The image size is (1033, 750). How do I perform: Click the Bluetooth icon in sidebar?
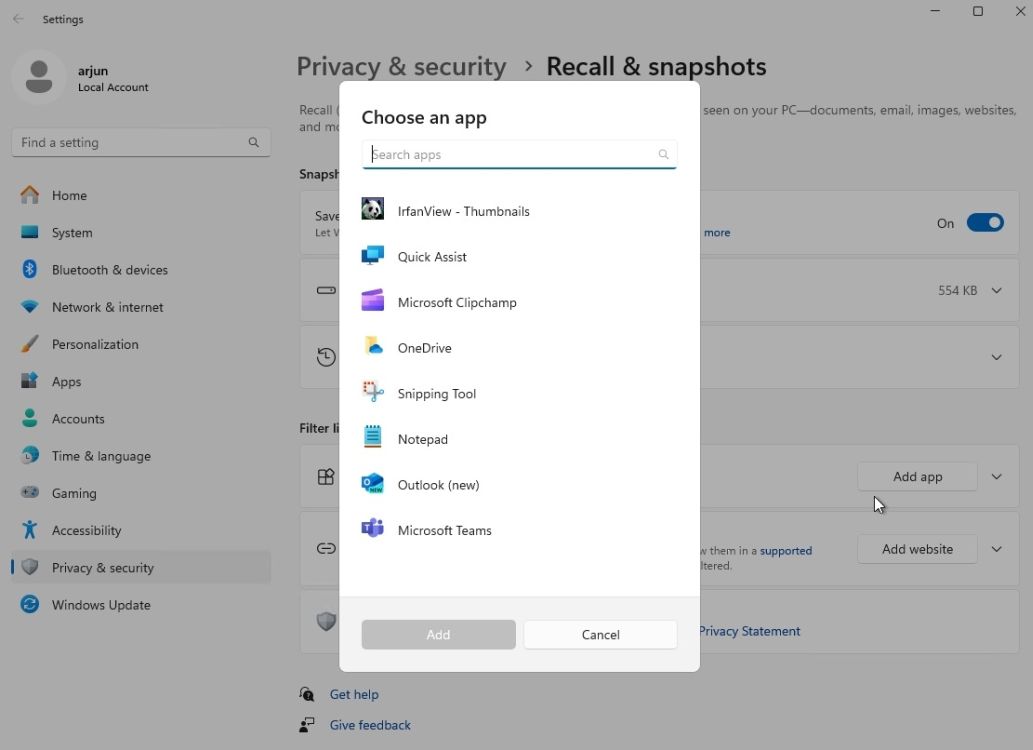point(30,269)
